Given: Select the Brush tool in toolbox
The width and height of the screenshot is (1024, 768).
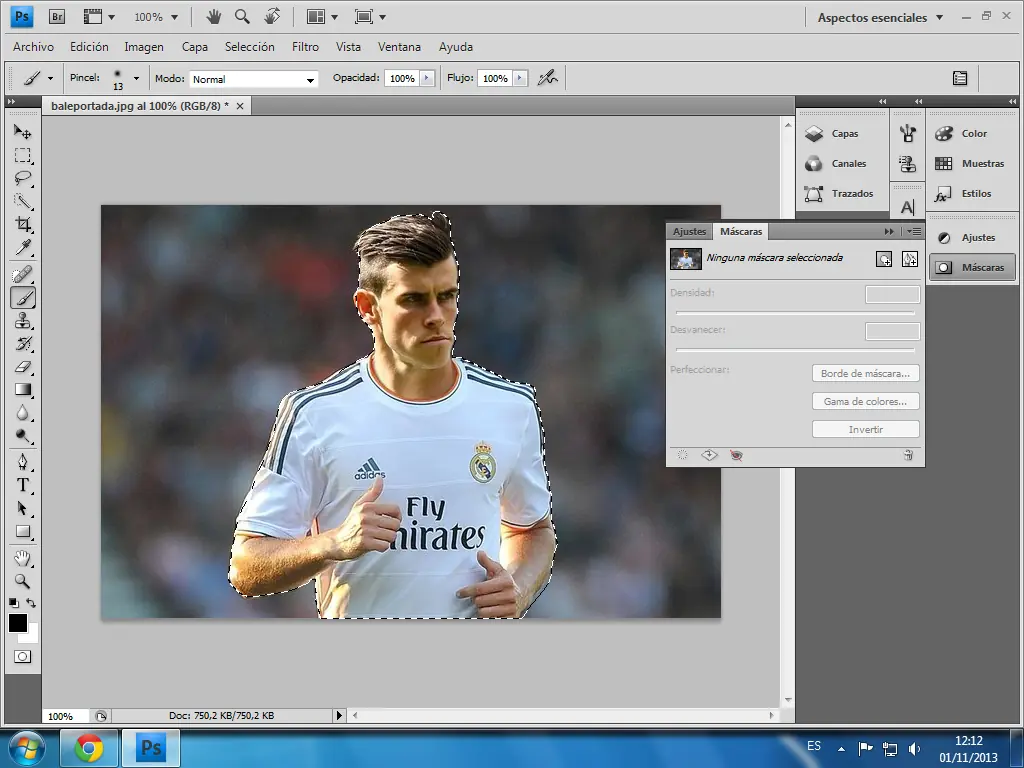Looking at the screenshot, I should [23, 298].
